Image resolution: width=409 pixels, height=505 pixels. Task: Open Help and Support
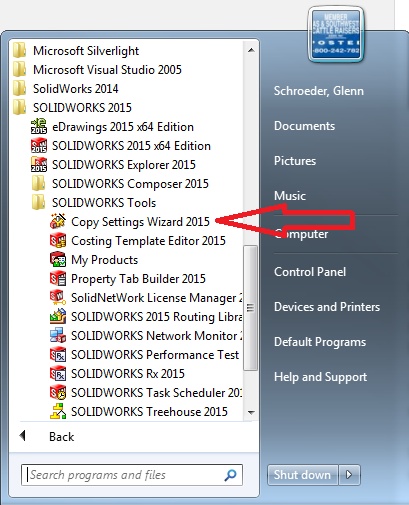tap(320, 377)
